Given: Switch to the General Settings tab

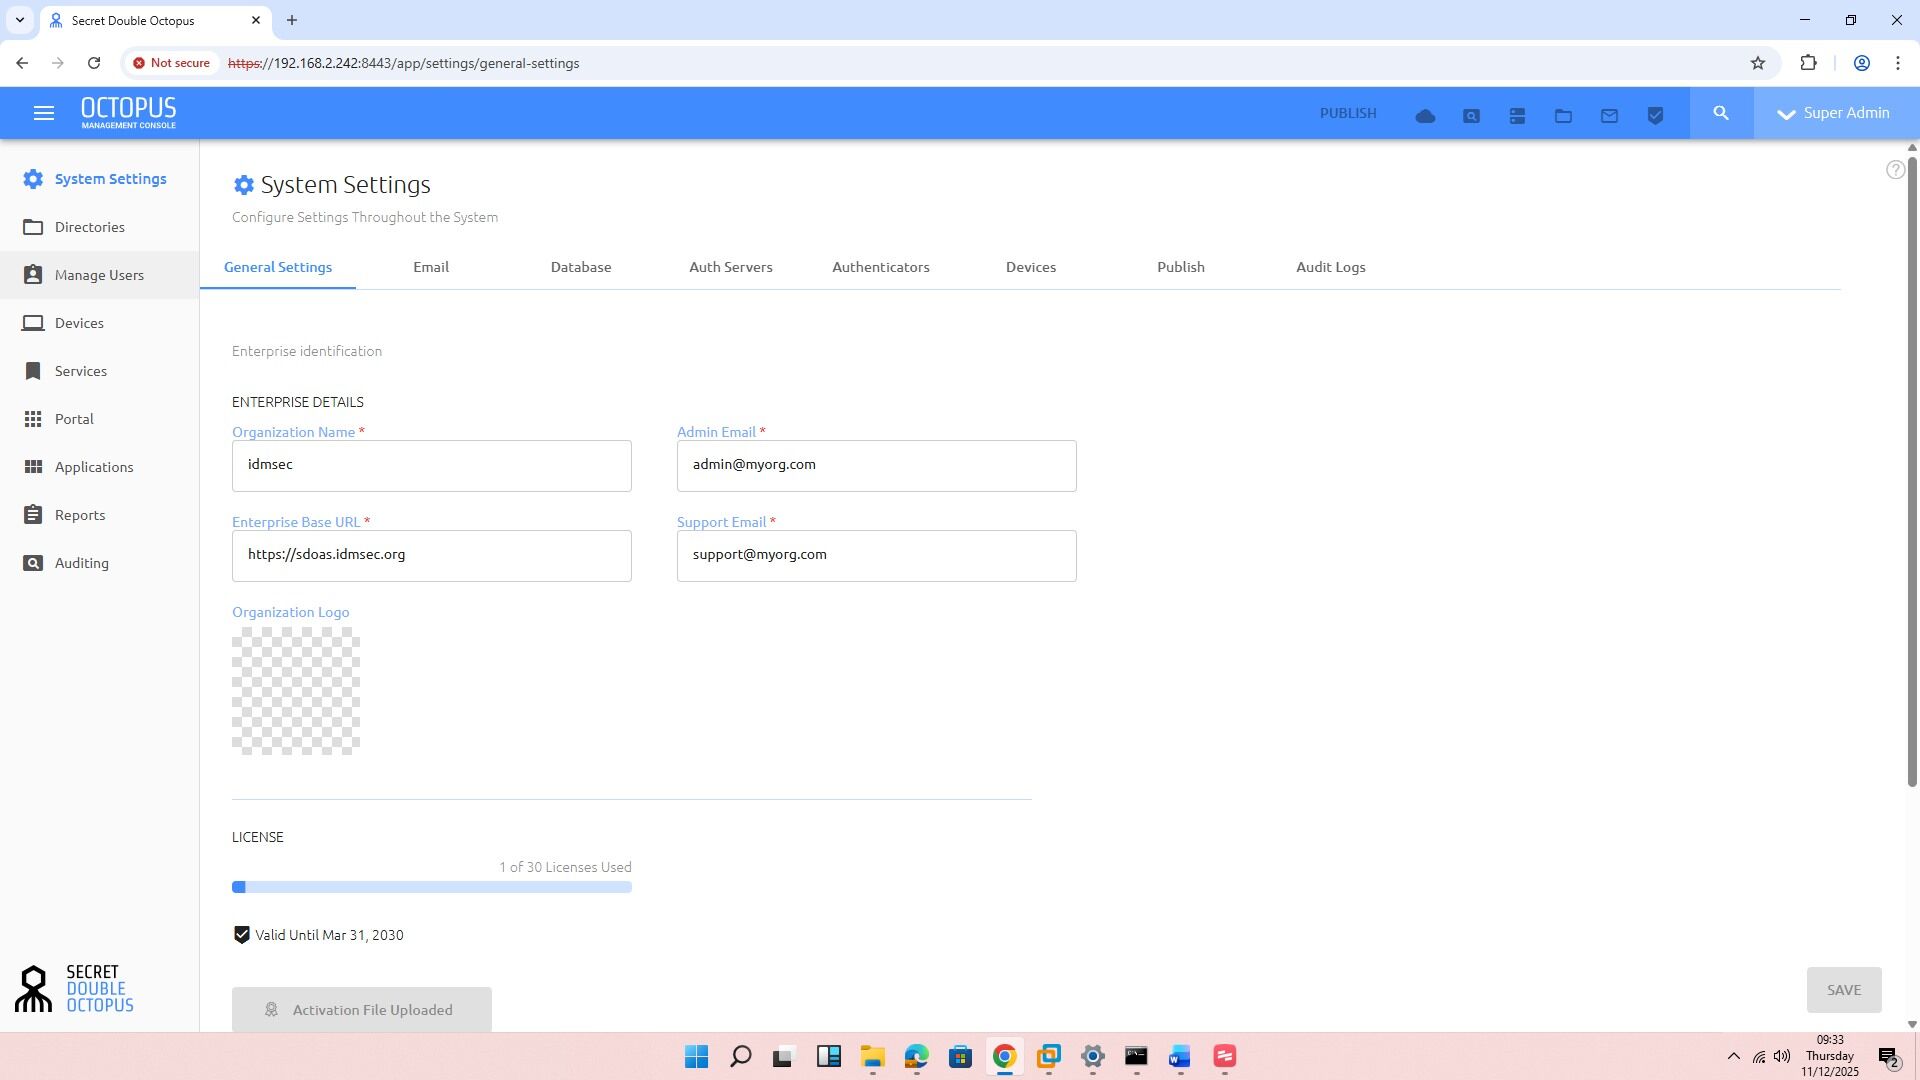Looking at the screenshot, I should [278, 267].
